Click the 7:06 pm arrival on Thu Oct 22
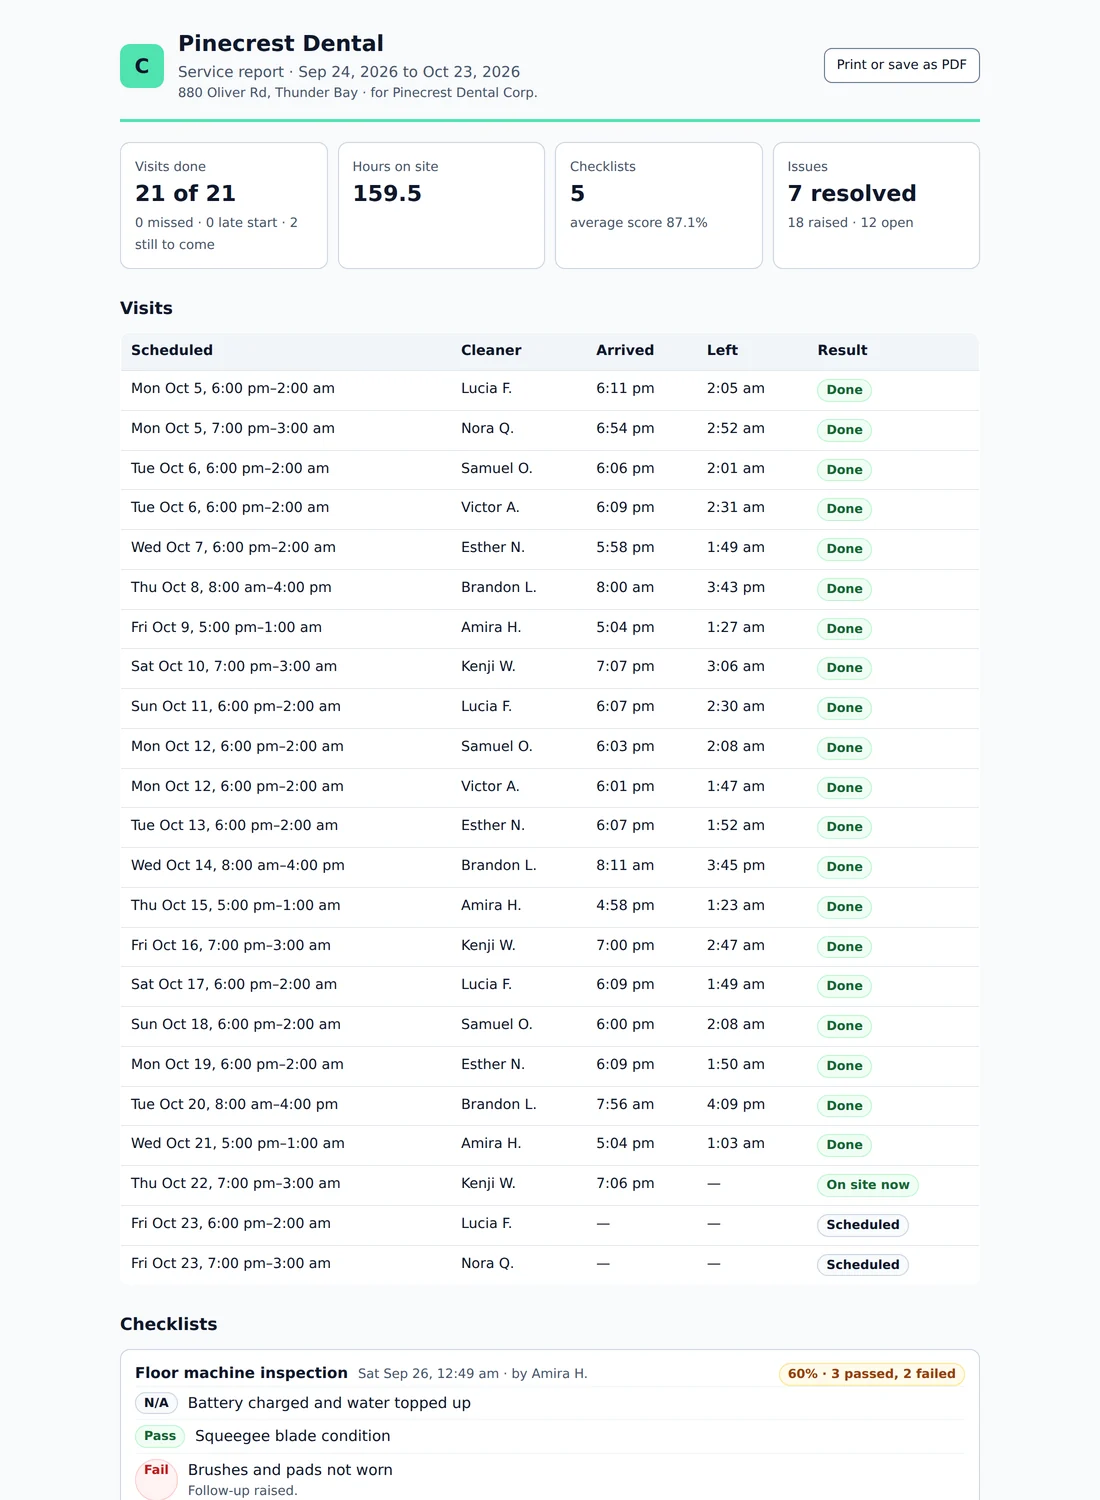This screenshot has width=1100, height=1500. click(625, 1183)
